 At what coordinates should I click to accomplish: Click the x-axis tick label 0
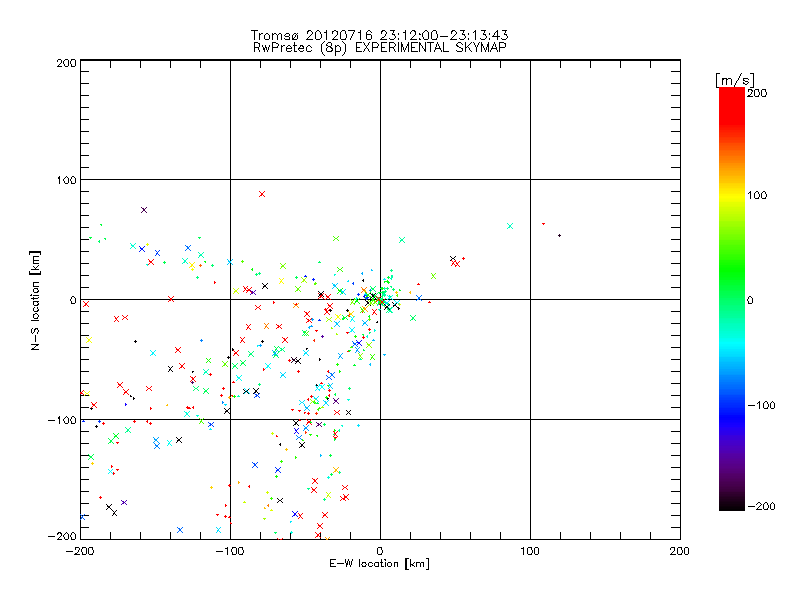(380, 551)
